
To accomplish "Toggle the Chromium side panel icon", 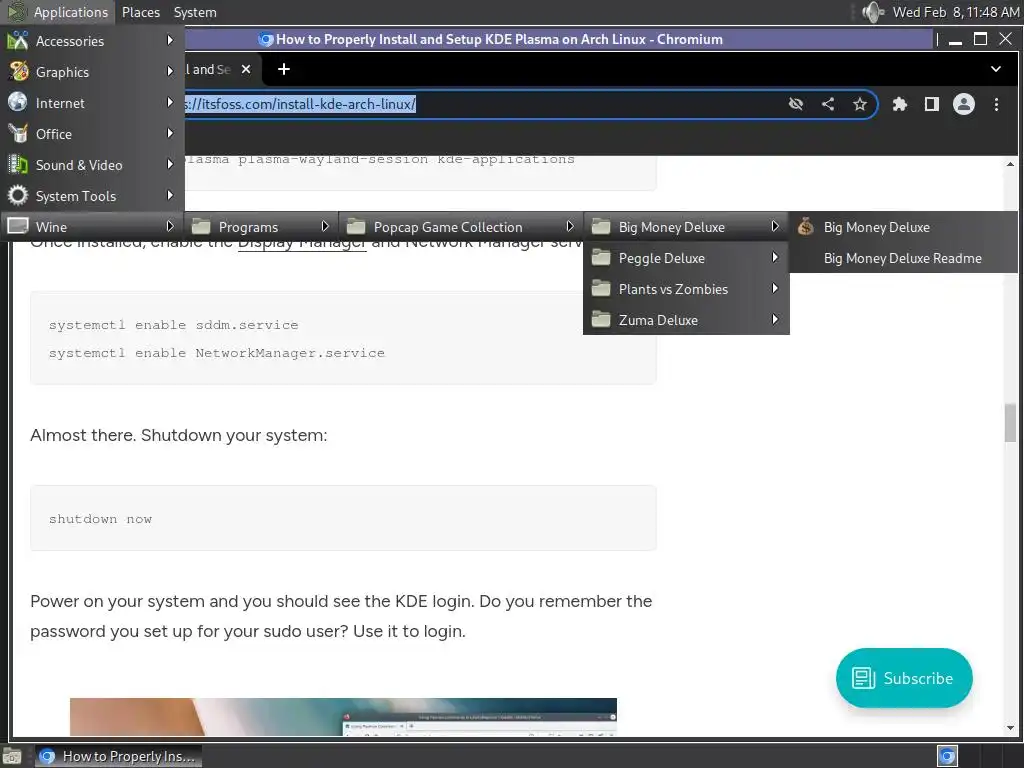I will 931,104.
